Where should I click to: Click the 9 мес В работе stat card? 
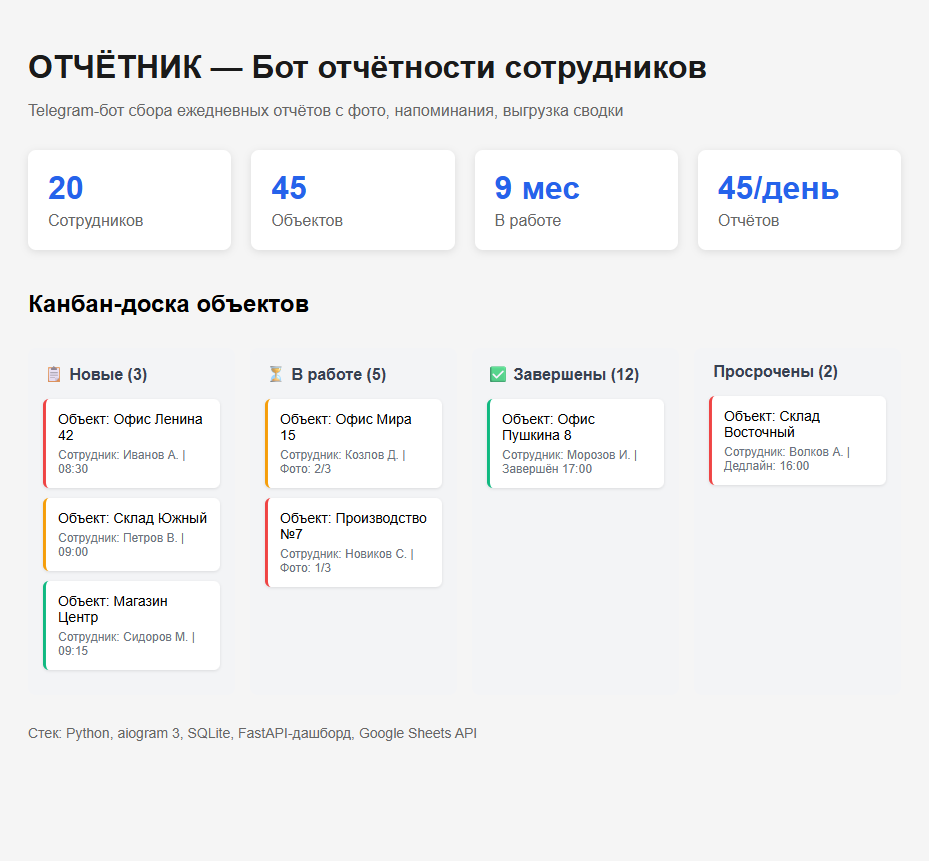click(x=576, y=200)
